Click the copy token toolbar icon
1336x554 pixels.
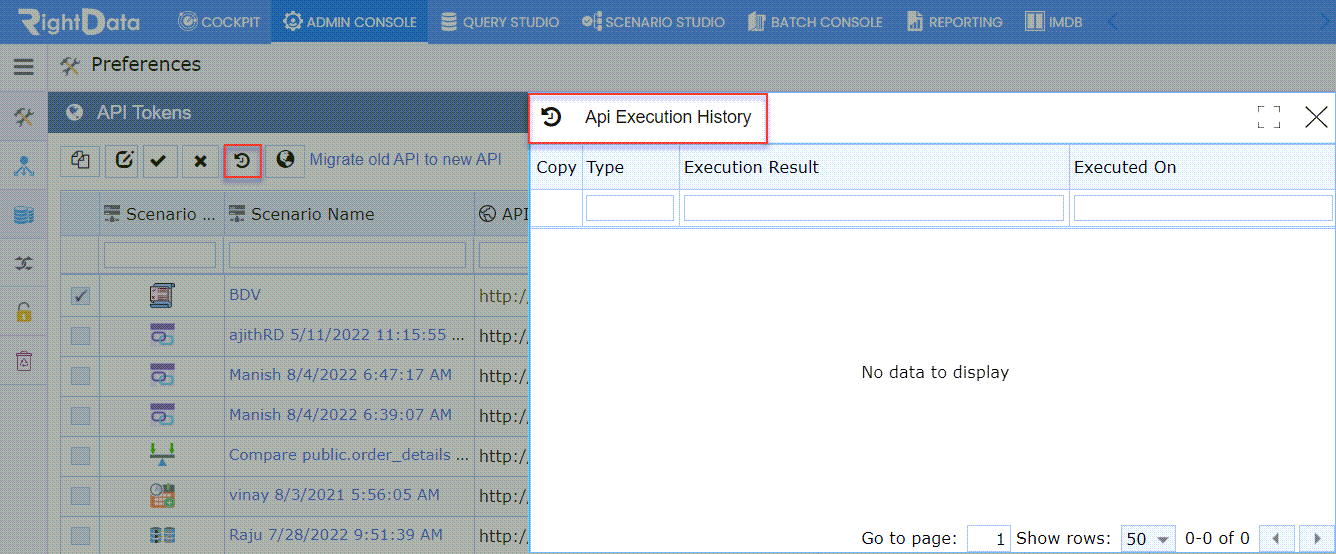[x=81, y=160]
